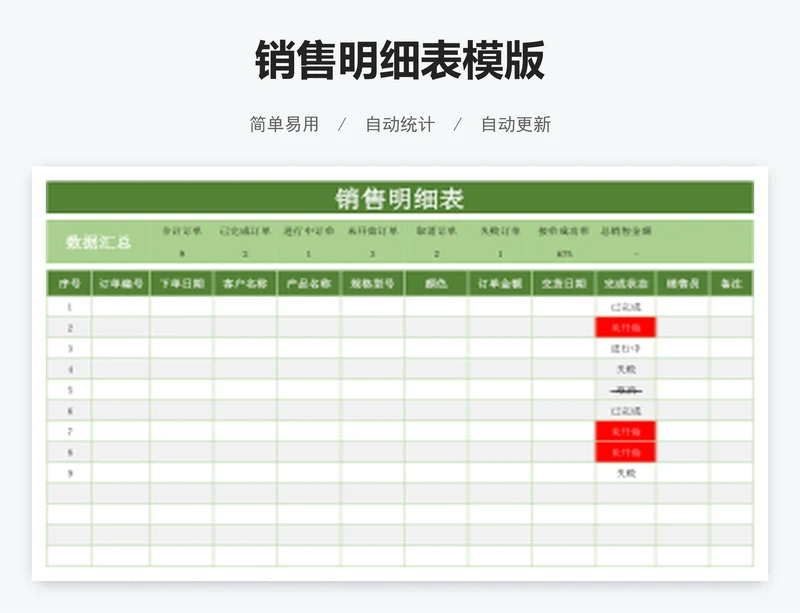Viewport: 800px width, 613px height.
Task: Select the row number 4 cell
Action: click(69, 369)
